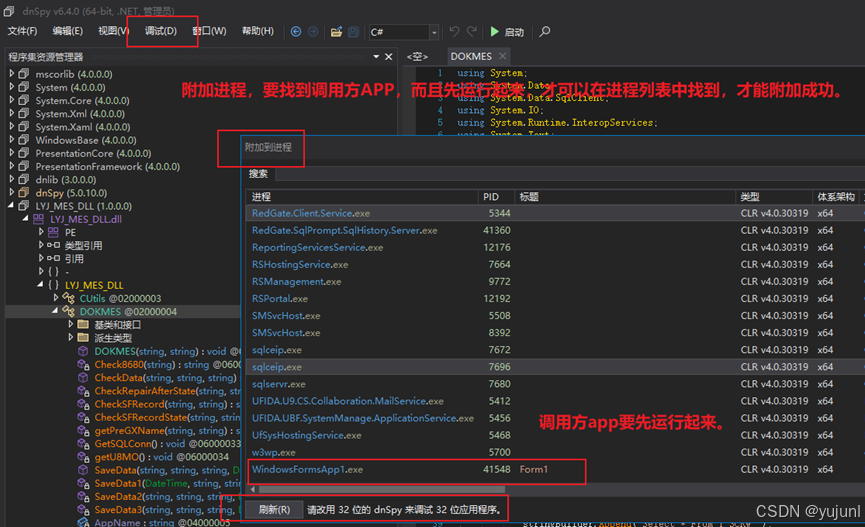Expand the mscorlib assembly node

12,73
